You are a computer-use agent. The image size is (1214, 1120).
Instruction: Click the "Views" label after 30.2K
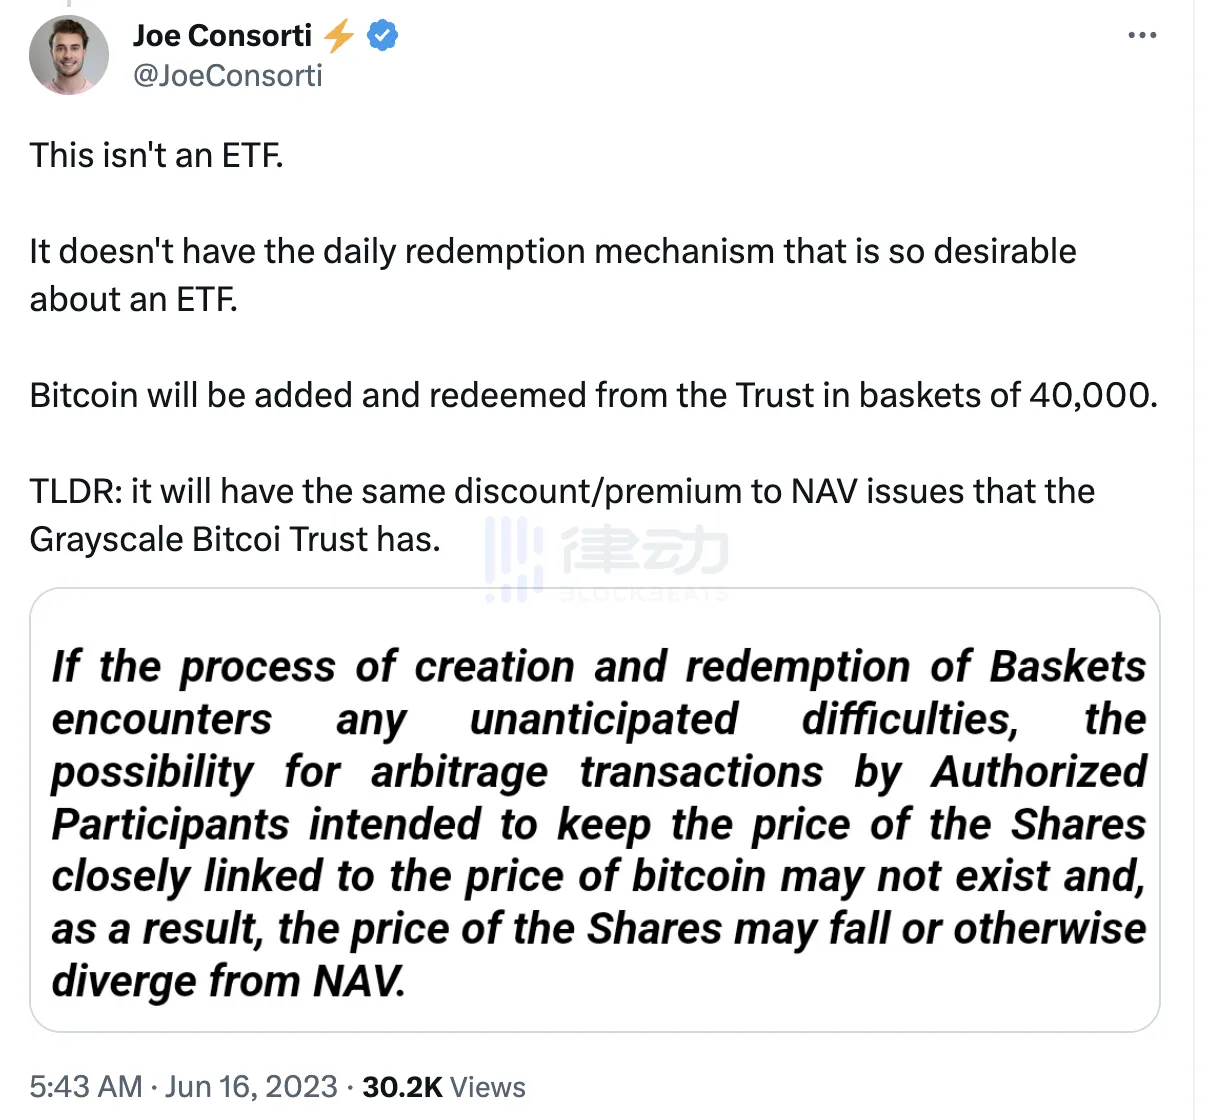click(488, 1087)
